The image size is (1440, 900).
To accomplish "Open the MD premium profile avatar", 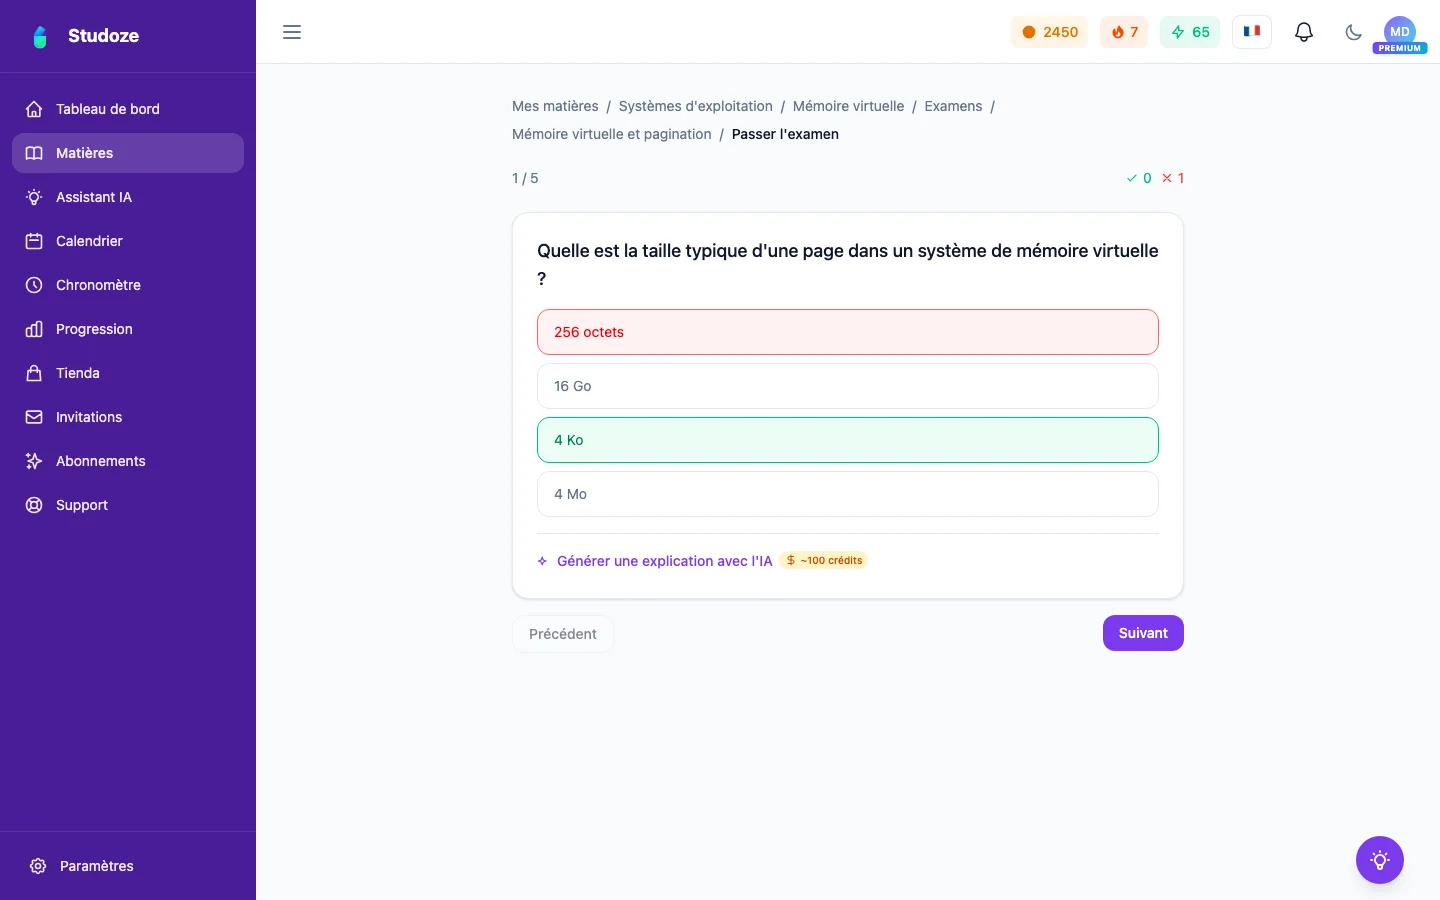I will pos(1400,34).
